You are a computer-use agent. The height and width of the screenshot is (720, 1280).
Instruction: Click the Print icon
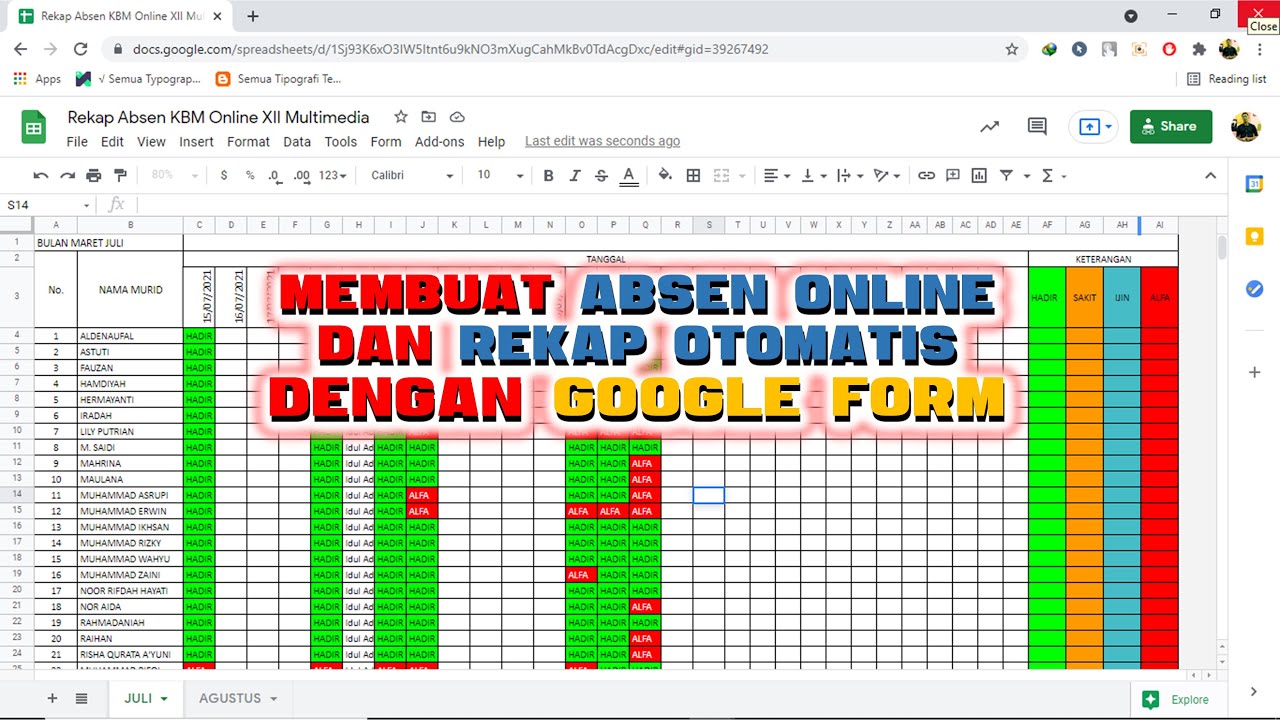click(94, 175)
